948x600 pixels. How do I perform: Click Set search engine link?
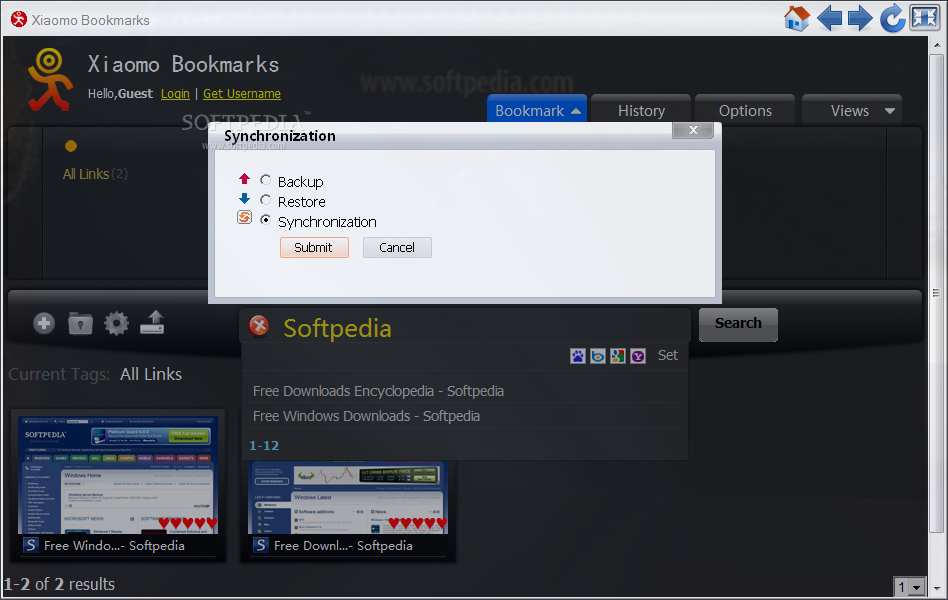pyautogui.click(x=667, y=356)
